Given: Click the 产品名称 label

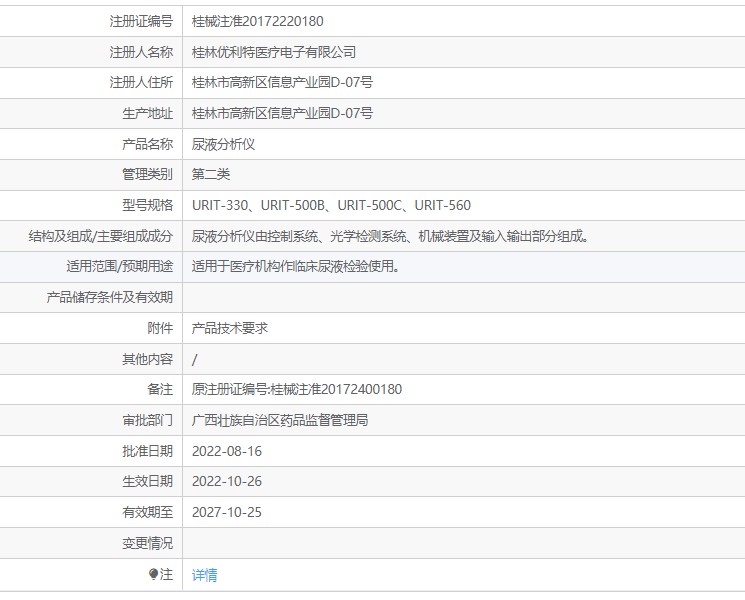Looking at the screenshot, I should point(148,144).
